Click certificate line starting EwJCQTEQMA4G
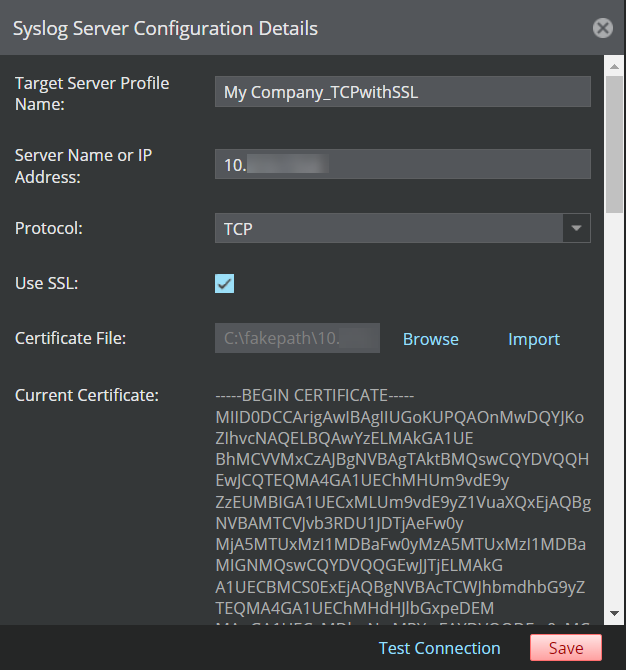626x670 pixels. click(x=362, y=480)
